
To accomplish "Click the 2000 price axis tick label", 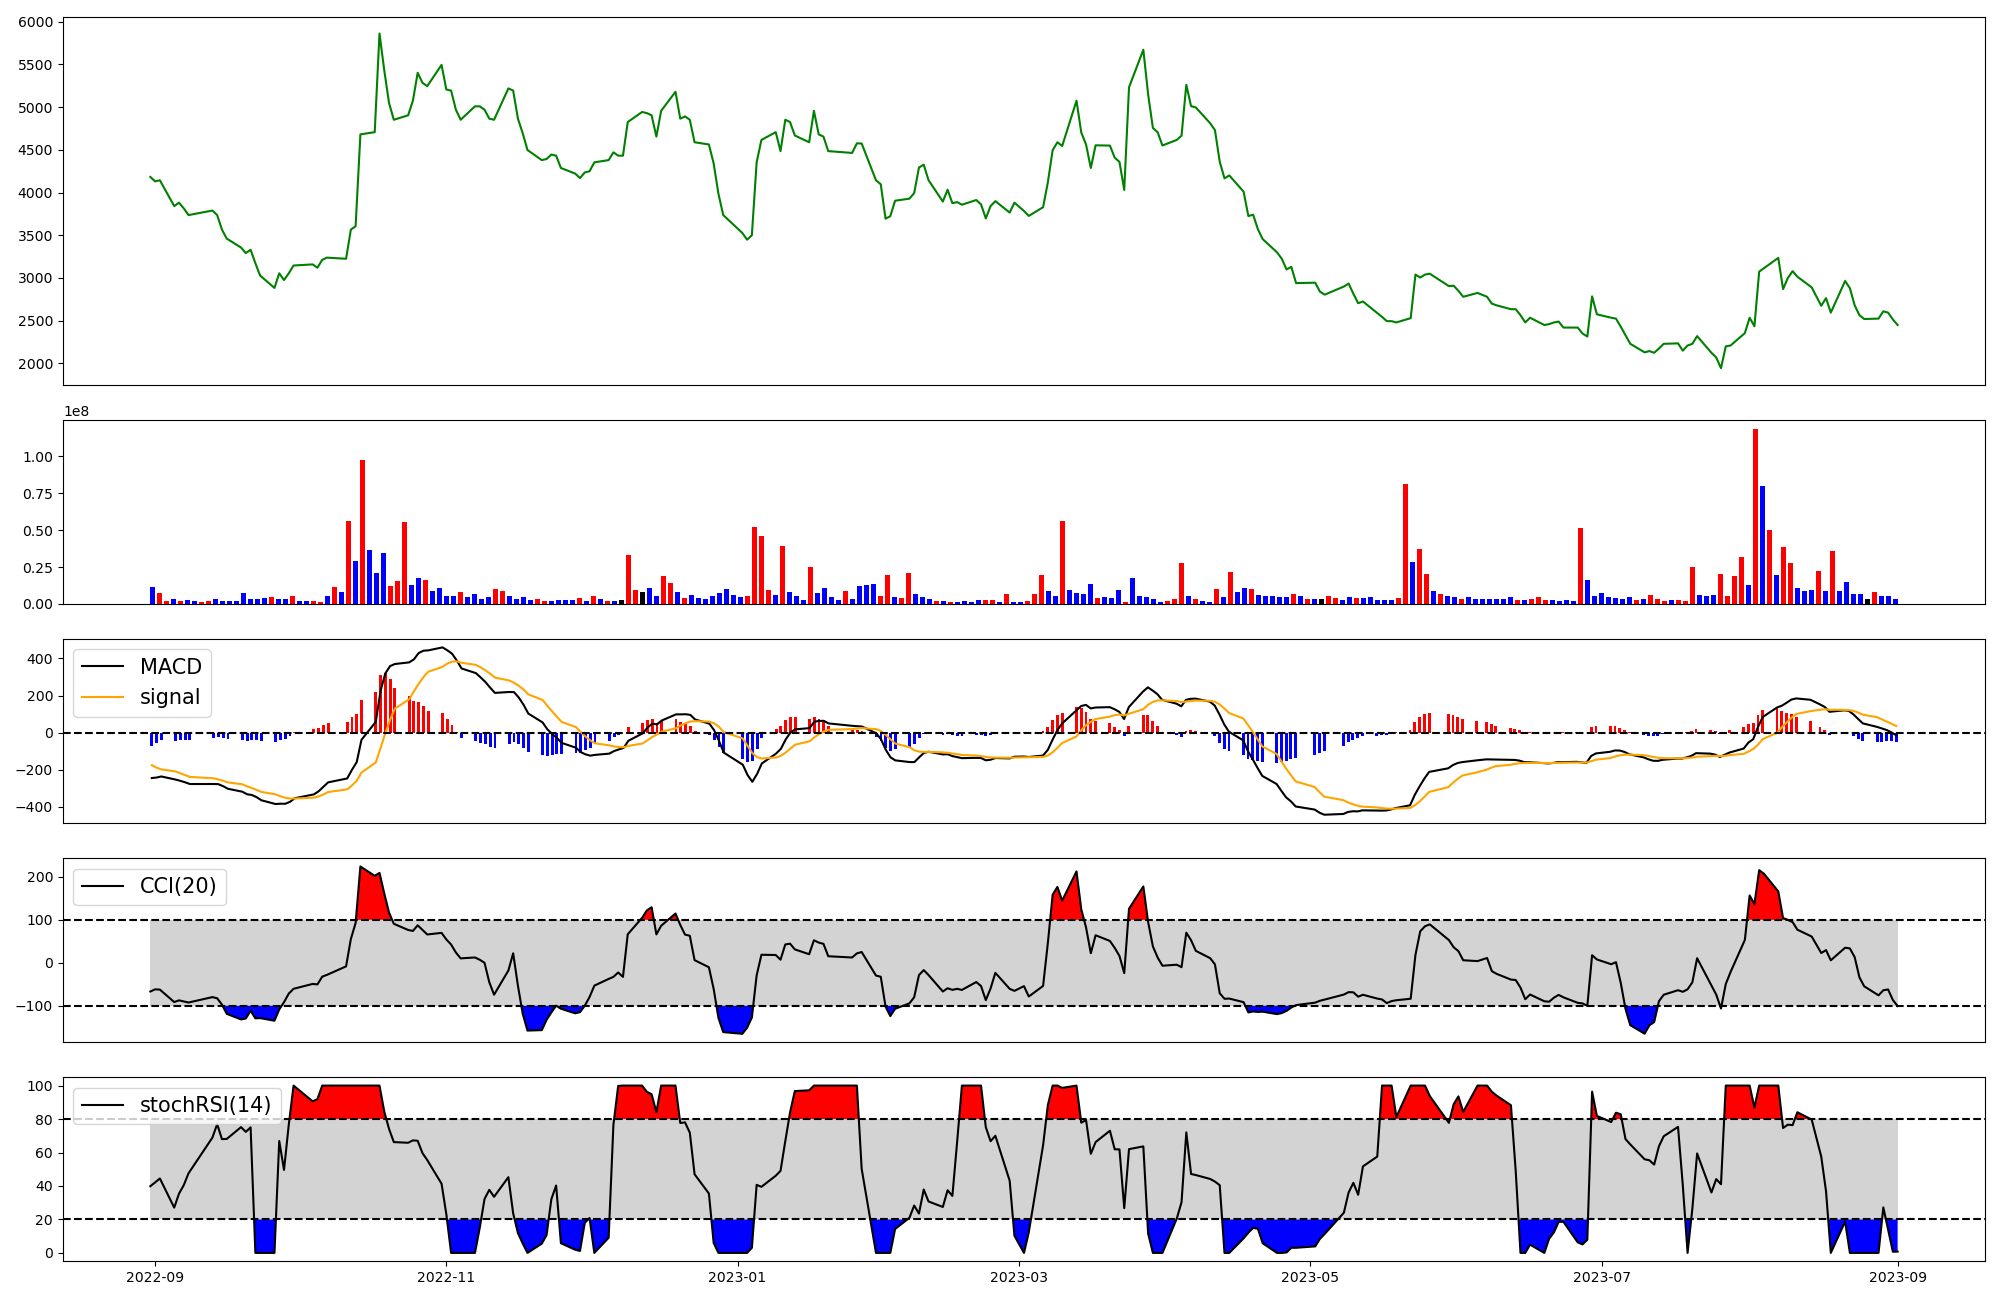I will [x=36, y=364].
